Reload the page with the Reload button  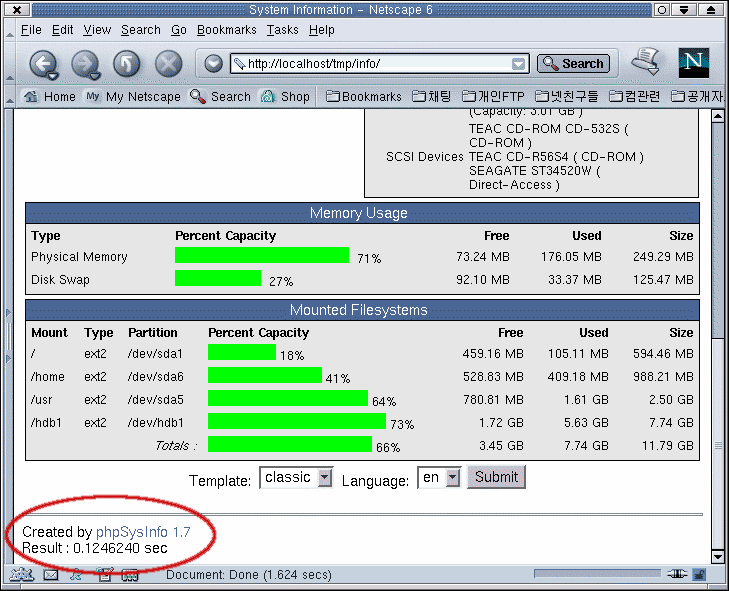[x=127, y=64]
